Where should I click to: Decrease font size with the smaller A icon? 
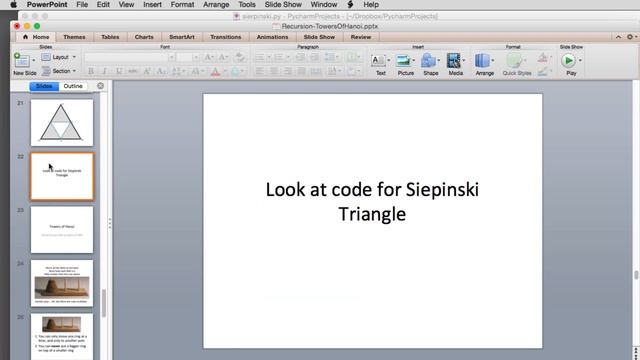[223, 57]
